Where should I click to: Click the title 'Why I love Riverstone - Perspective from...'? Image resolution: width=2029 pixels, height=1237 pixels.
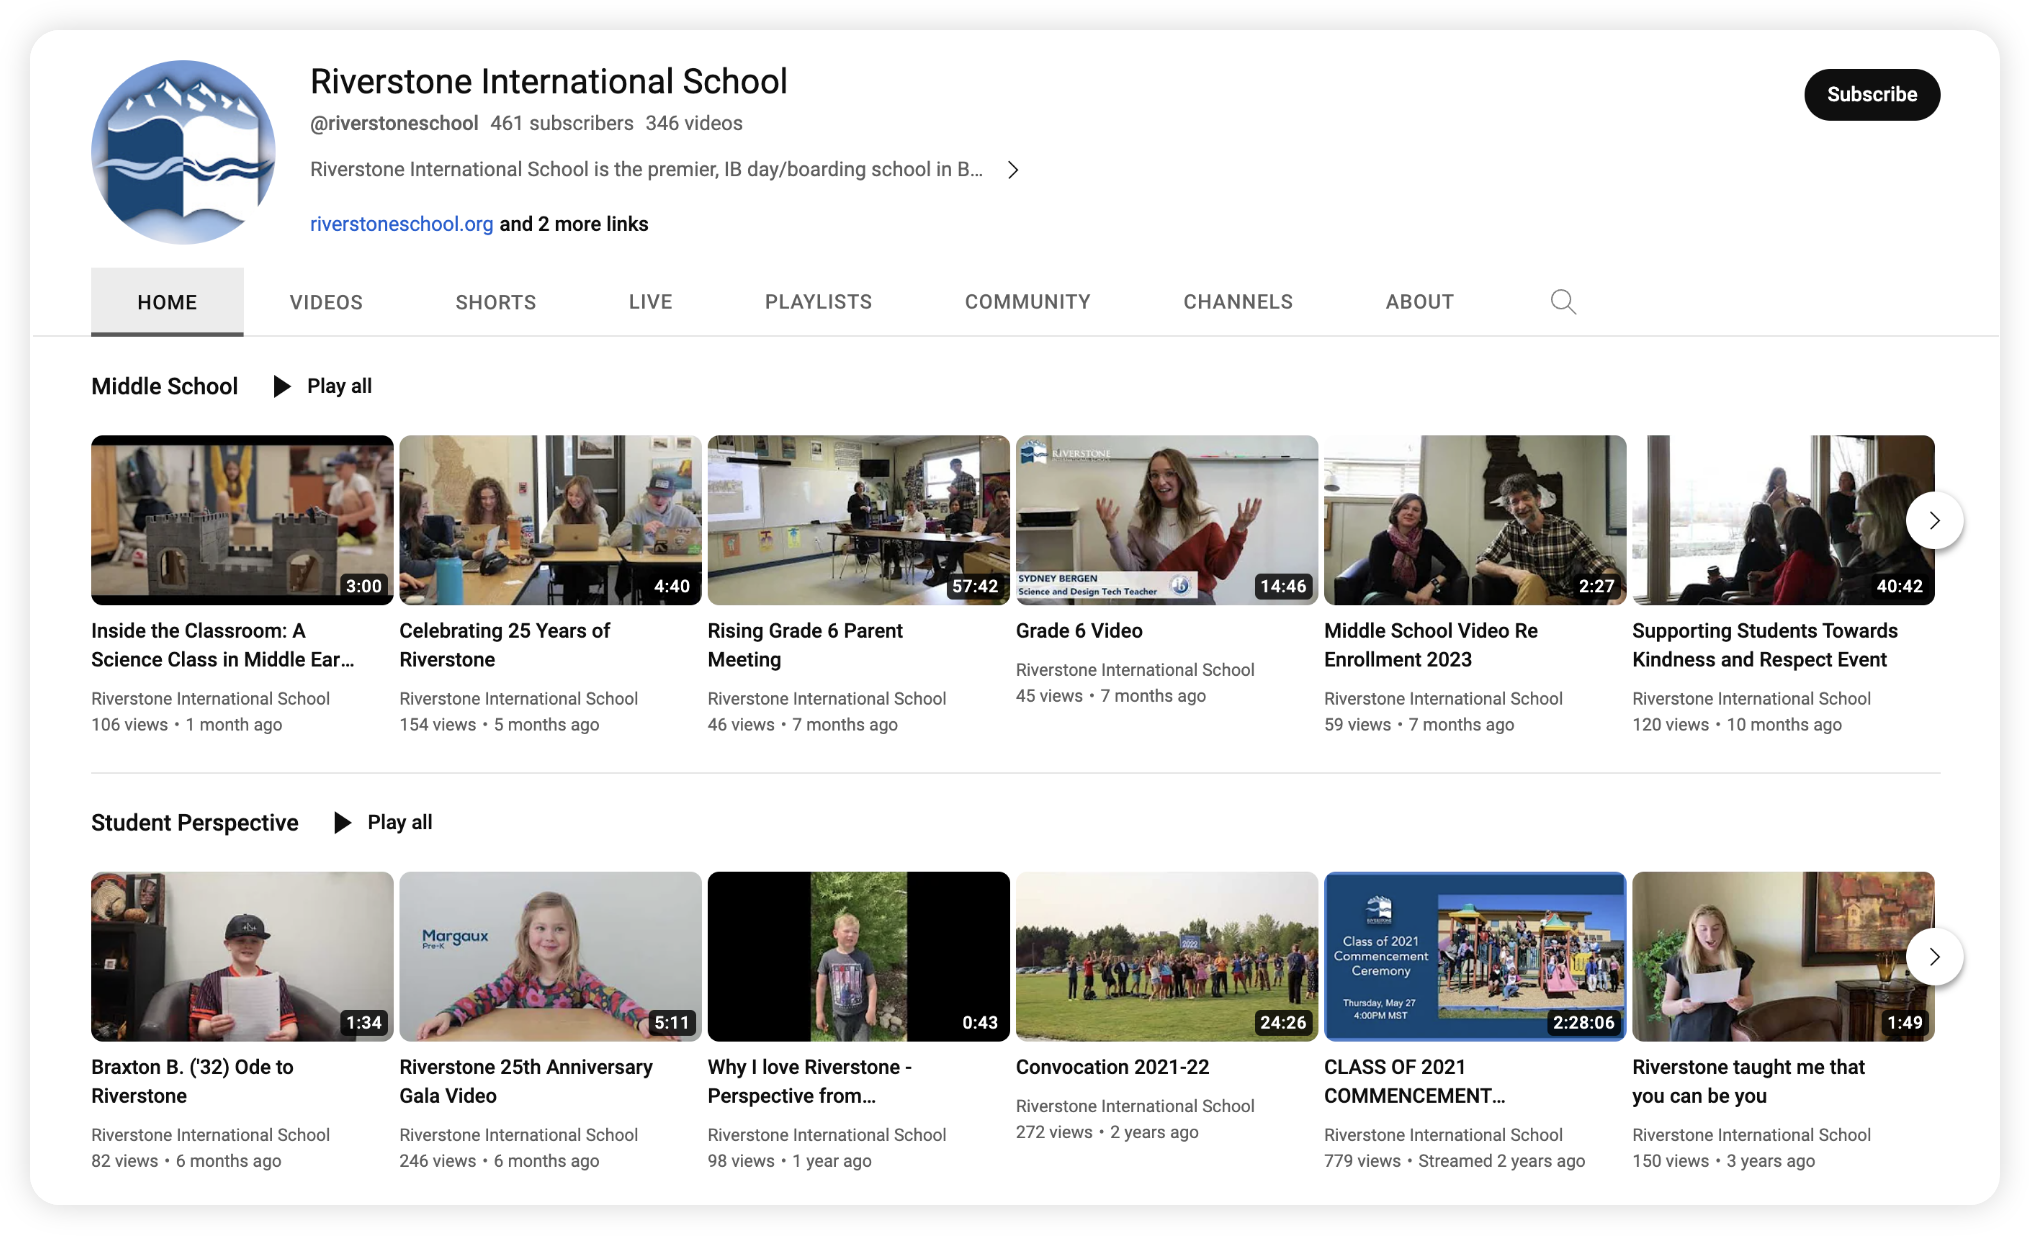(x=810, y=1081)
